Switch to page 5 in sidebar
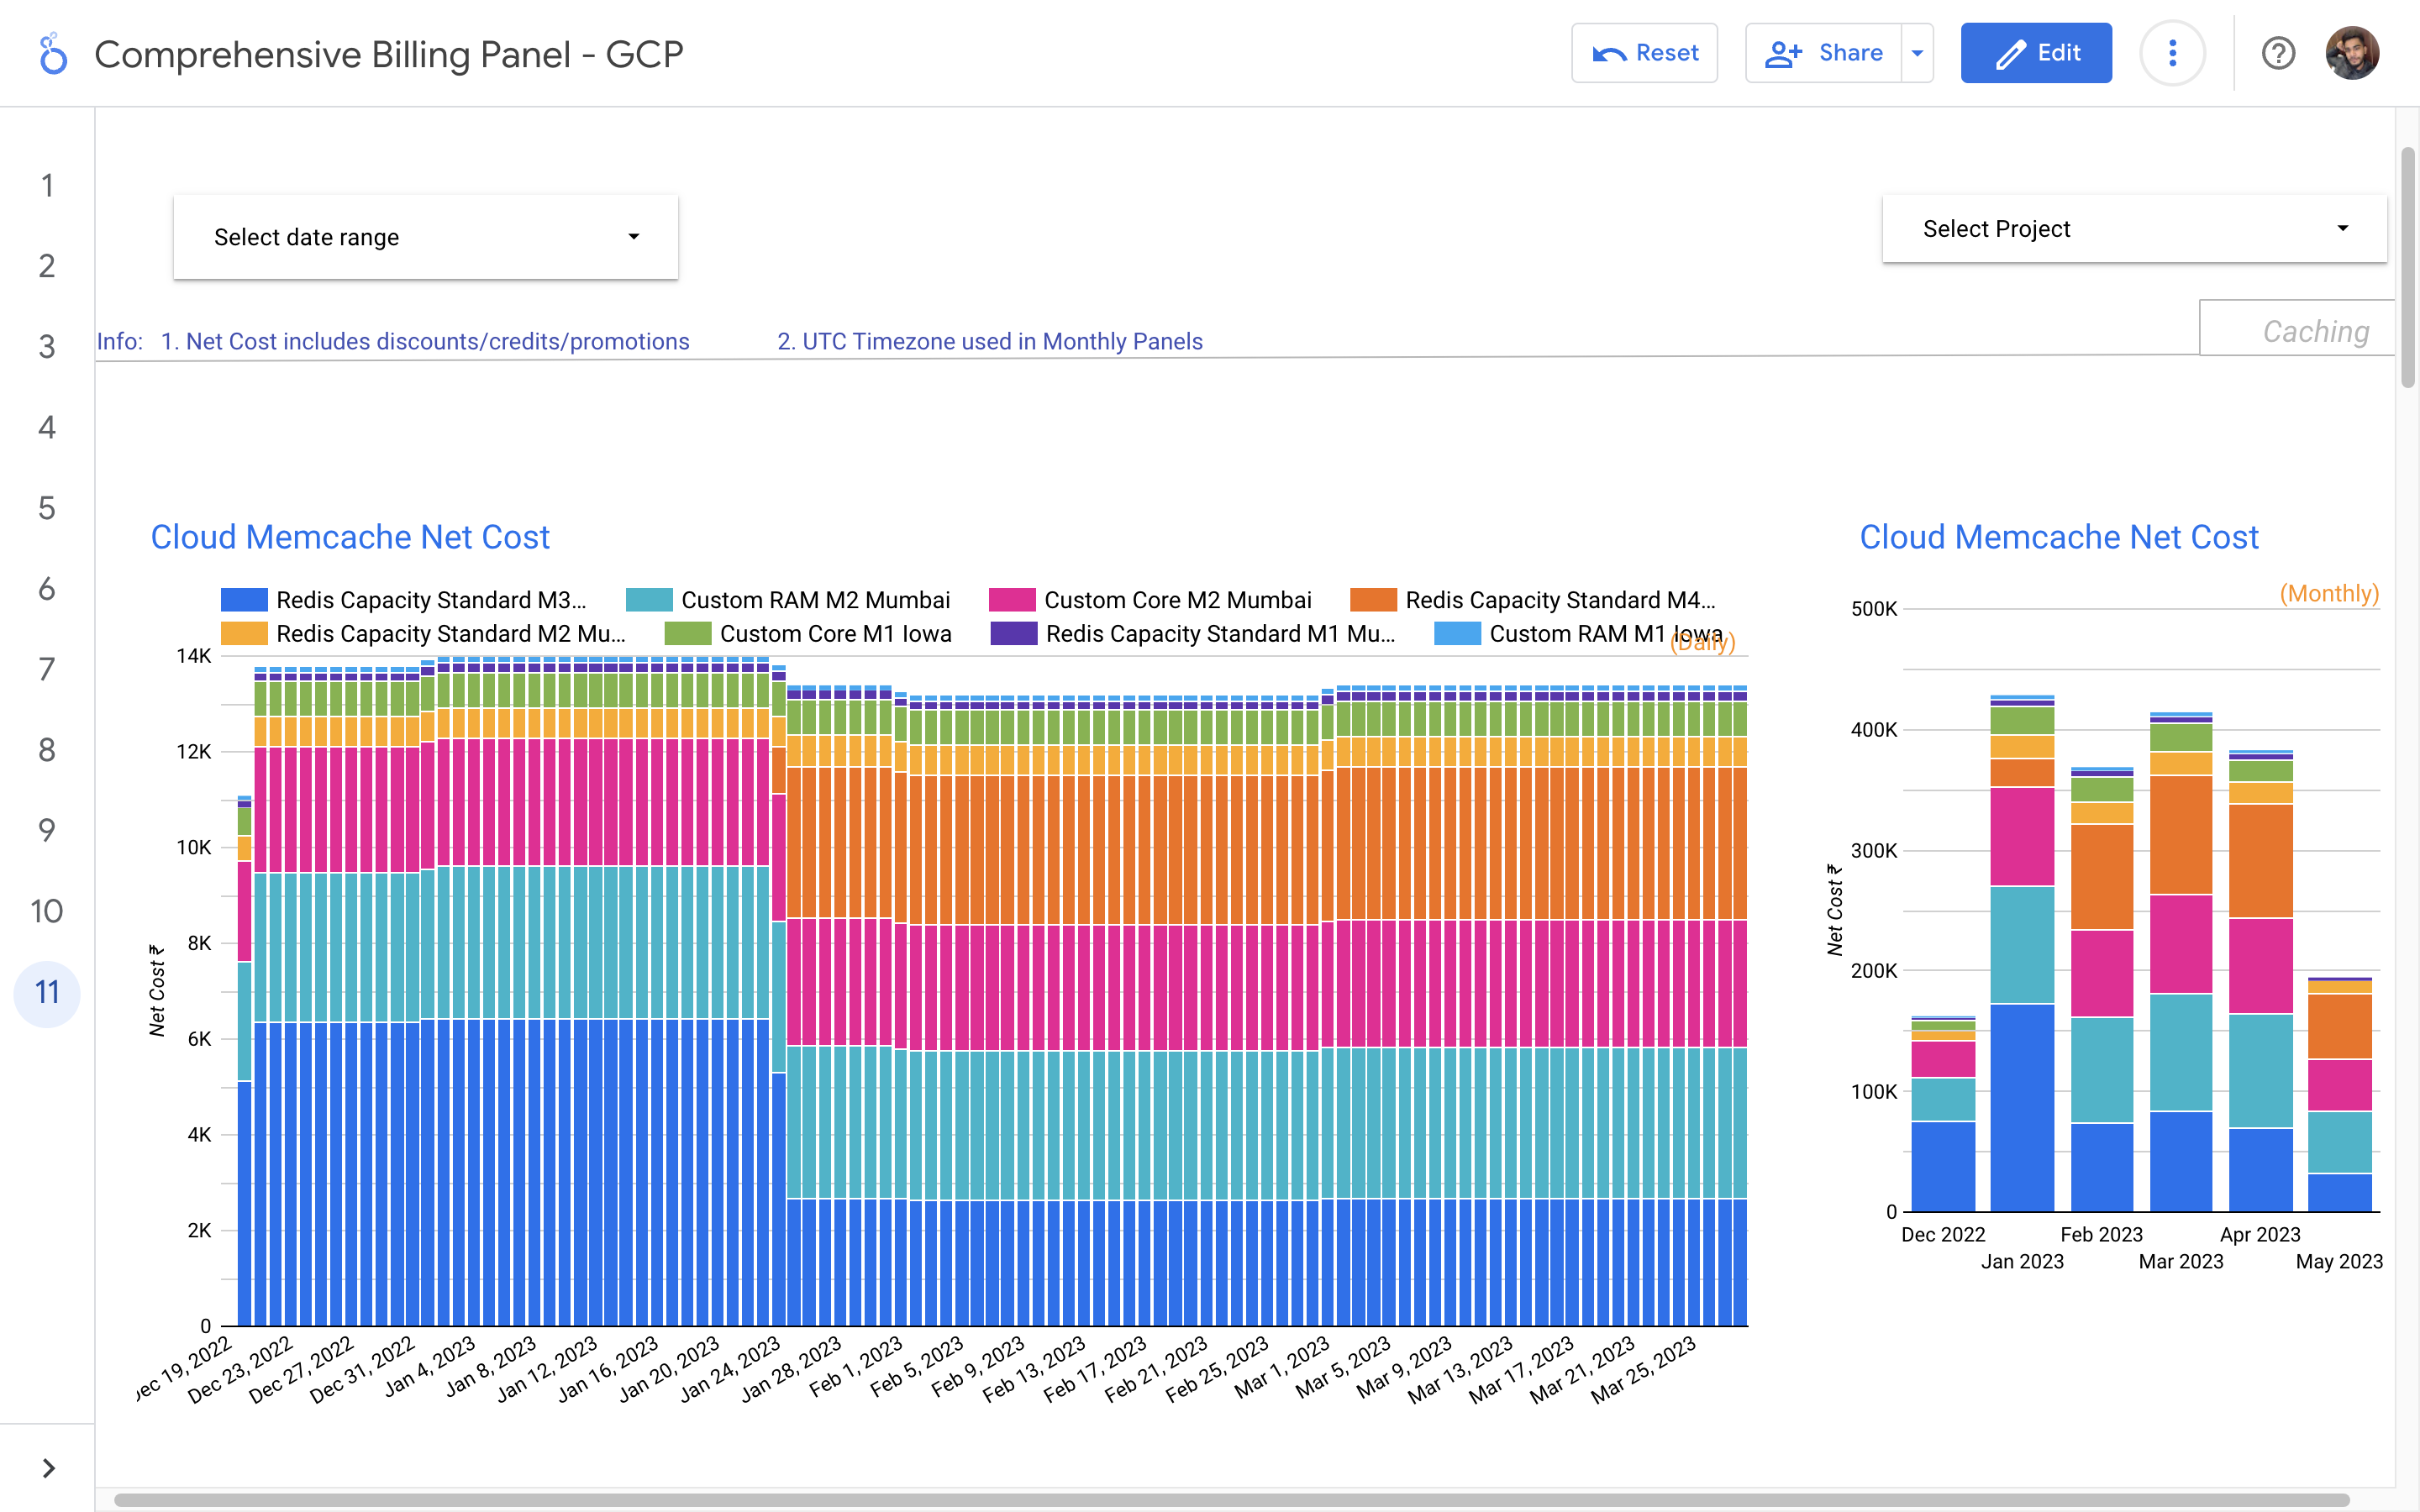 [47, 508]
